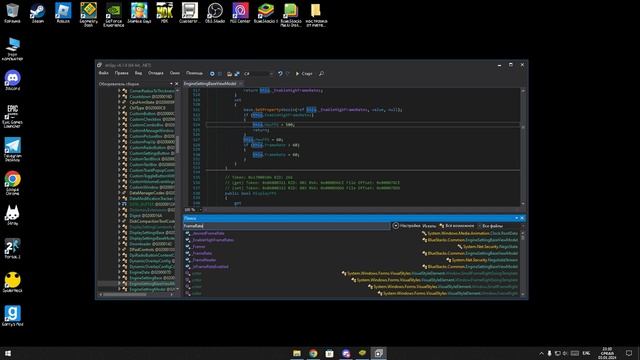
Task: Select the Google Chrome desktop icon
Action: pos(12,183)
